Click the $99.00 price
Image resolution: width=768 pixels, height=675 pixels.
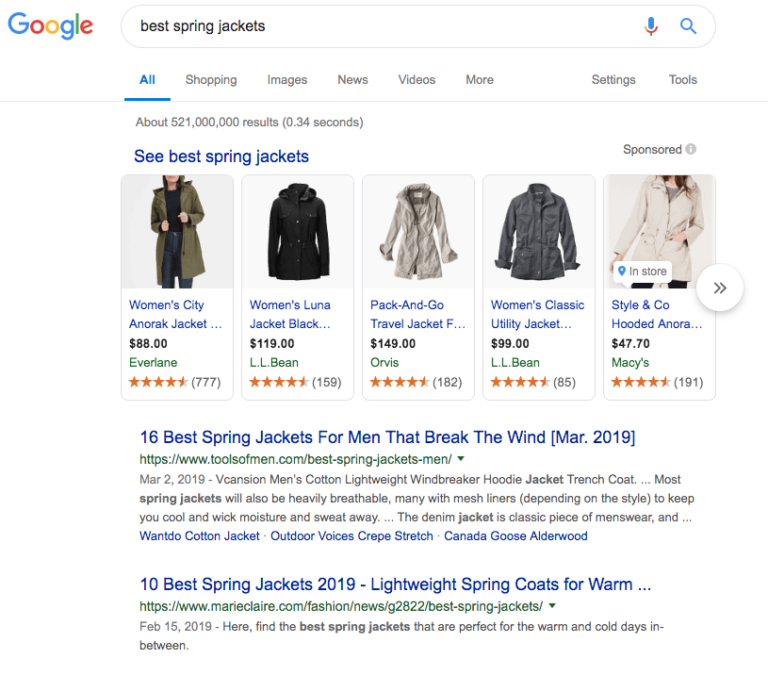click(510, 343)
